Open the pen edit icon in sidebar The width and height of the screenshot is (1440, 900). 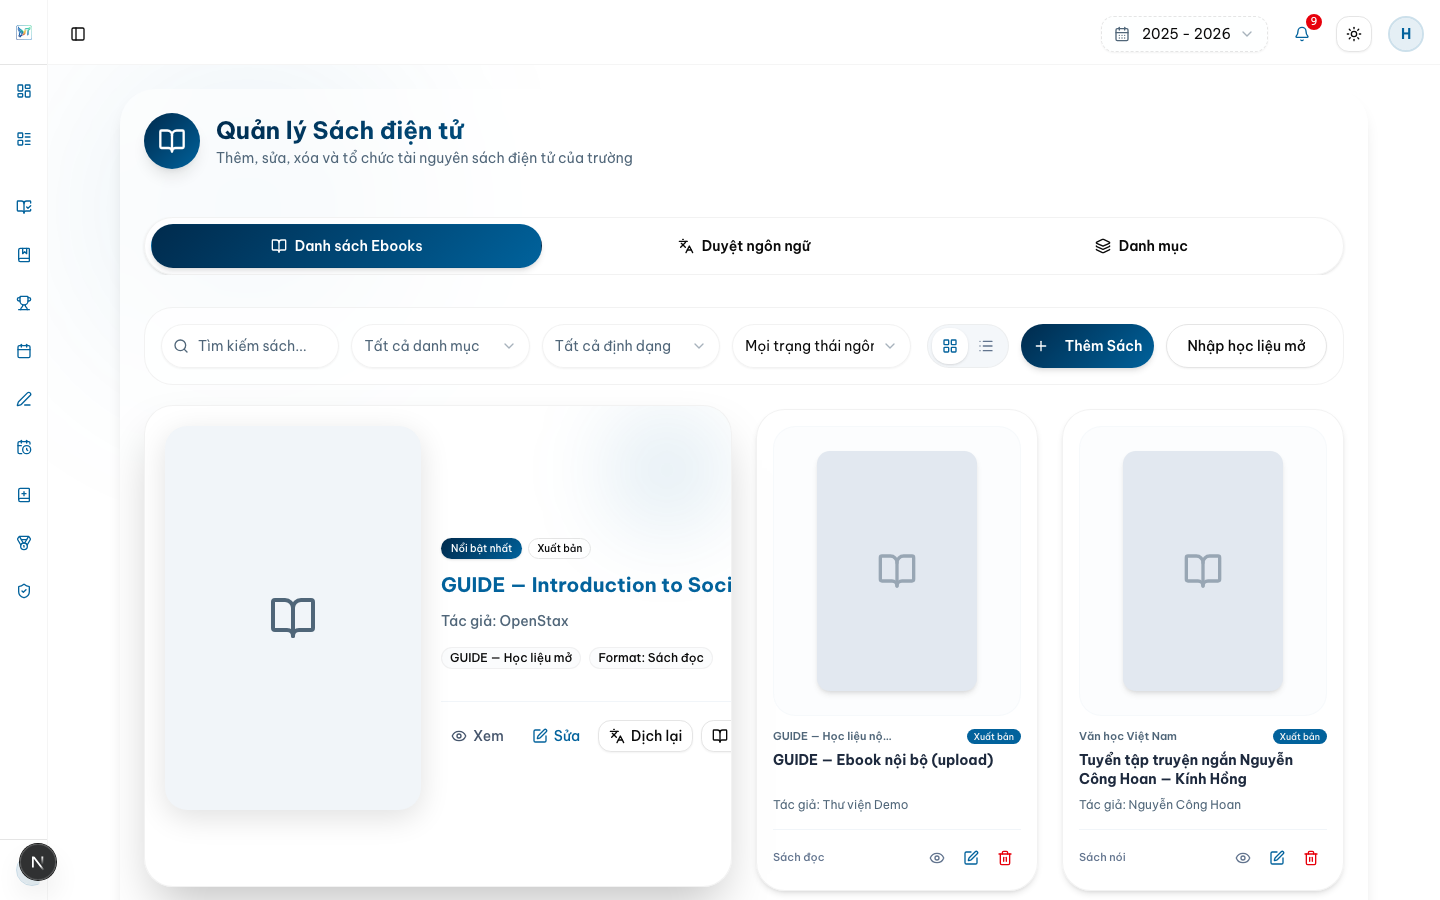(x=24, y=399)
